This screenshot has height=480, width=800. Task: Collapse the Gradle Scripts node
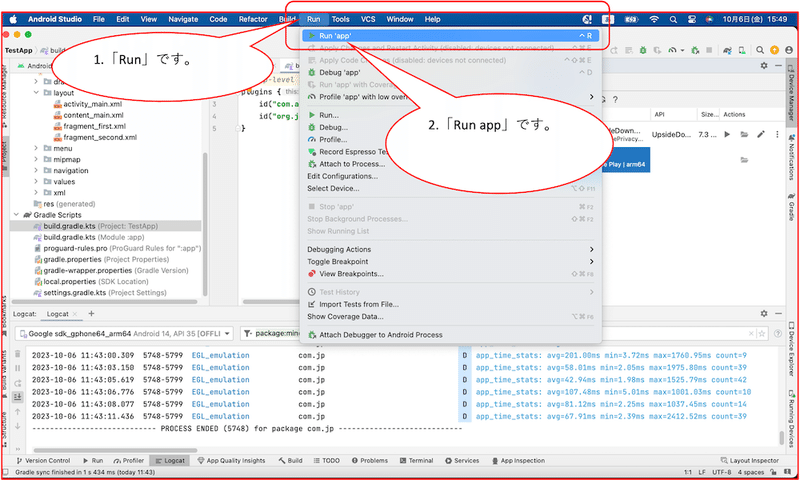(17, 215)
